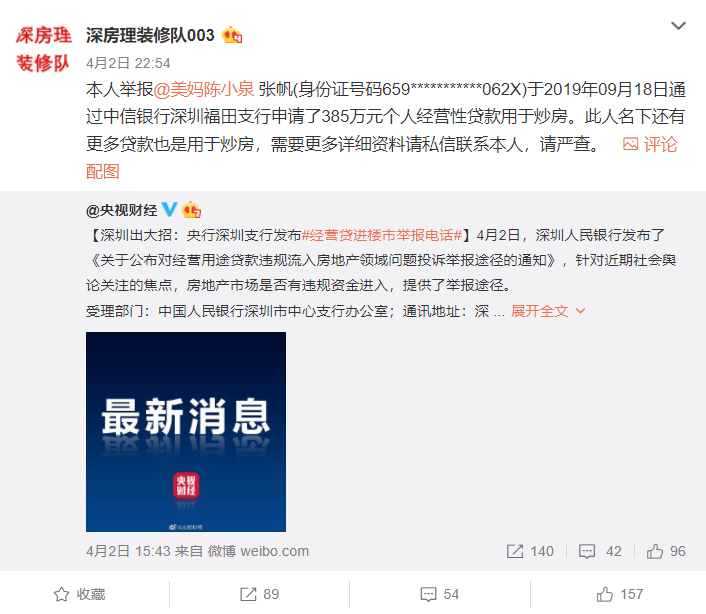This screenshot has width=706, height=614.
Task: Open the 最新消息 image thumbnail
Action: point(186,432)
